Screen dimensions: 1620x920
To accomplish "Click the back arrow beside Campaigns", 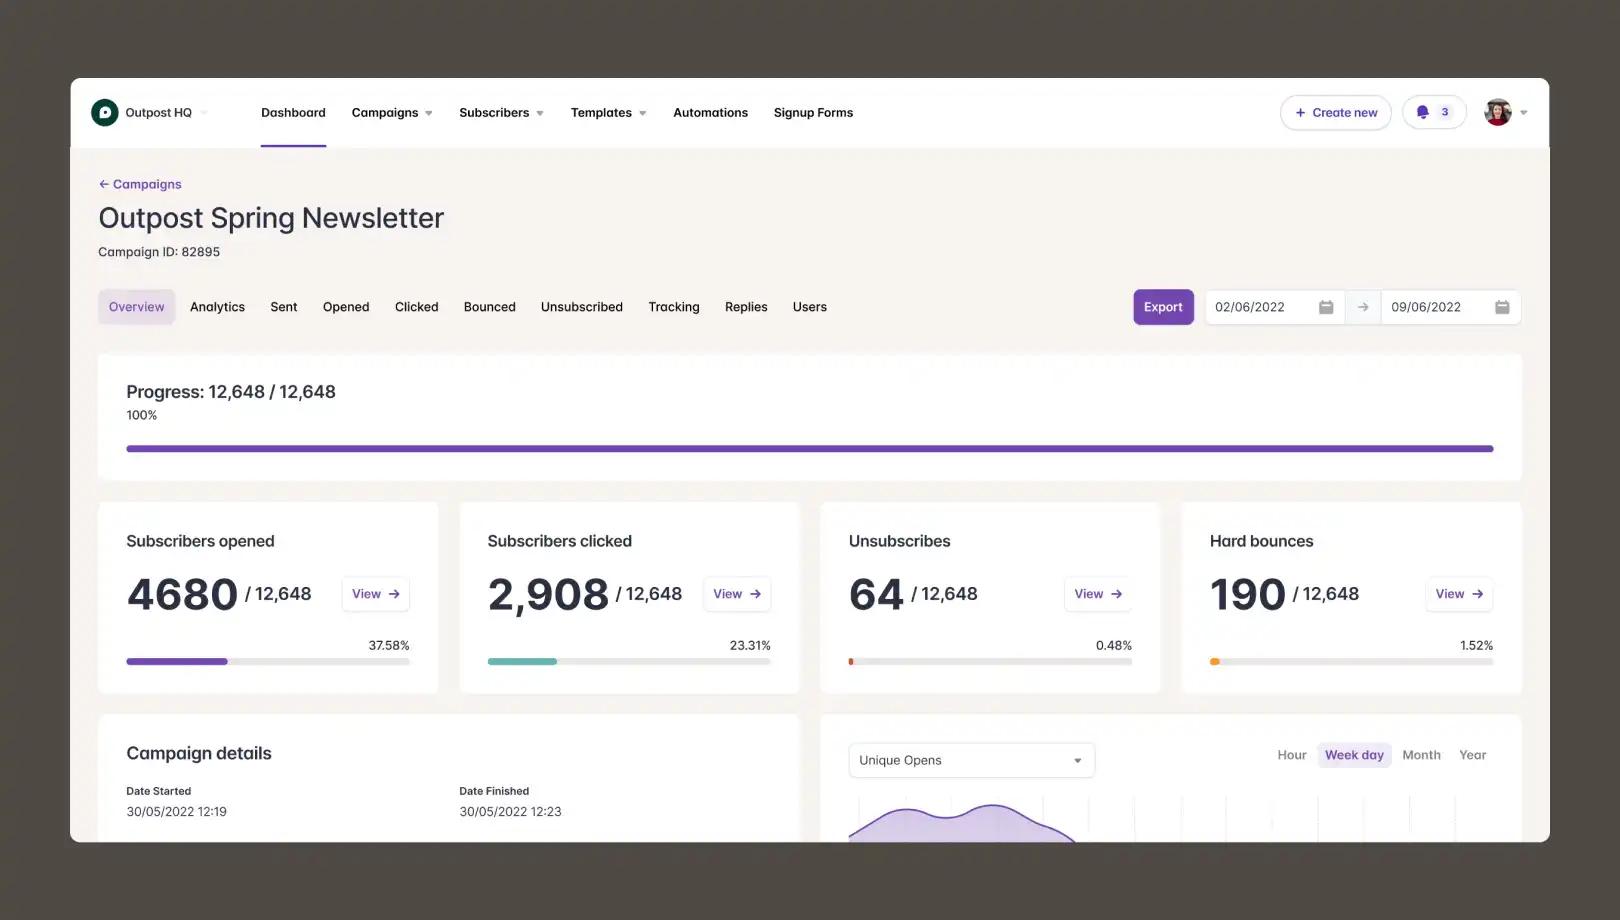I will pyautogui.click(x=103, y=184).
